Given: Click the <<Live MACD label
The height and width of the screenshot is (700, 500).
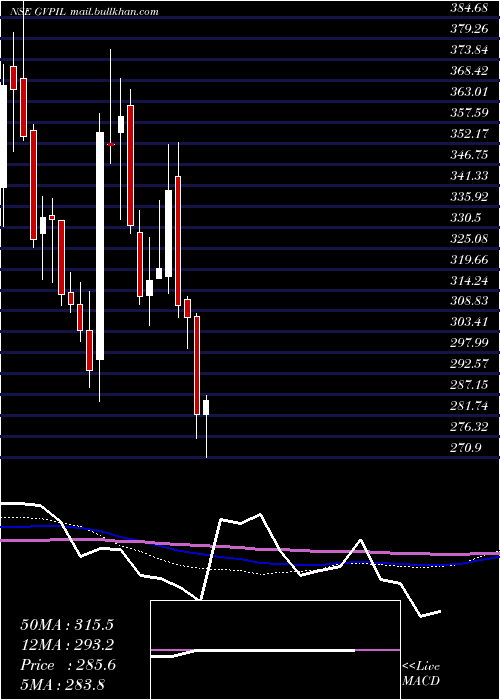Looking at the screenshot, I should pyautogui.click(x=421, y=674).
